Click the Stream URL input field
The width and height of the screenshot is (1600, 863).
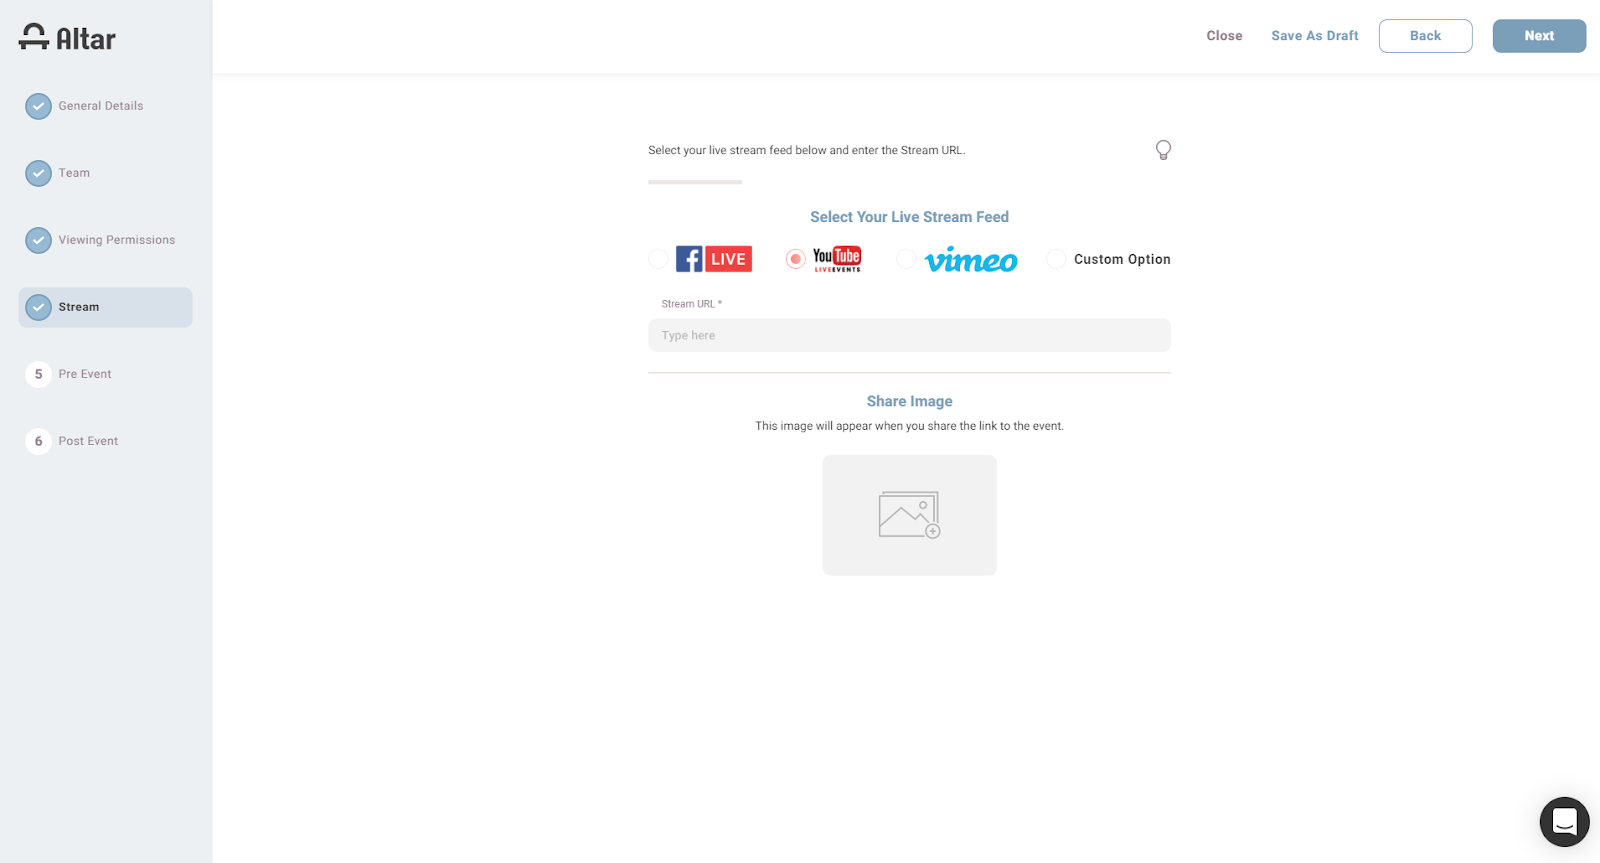(909, 335)
